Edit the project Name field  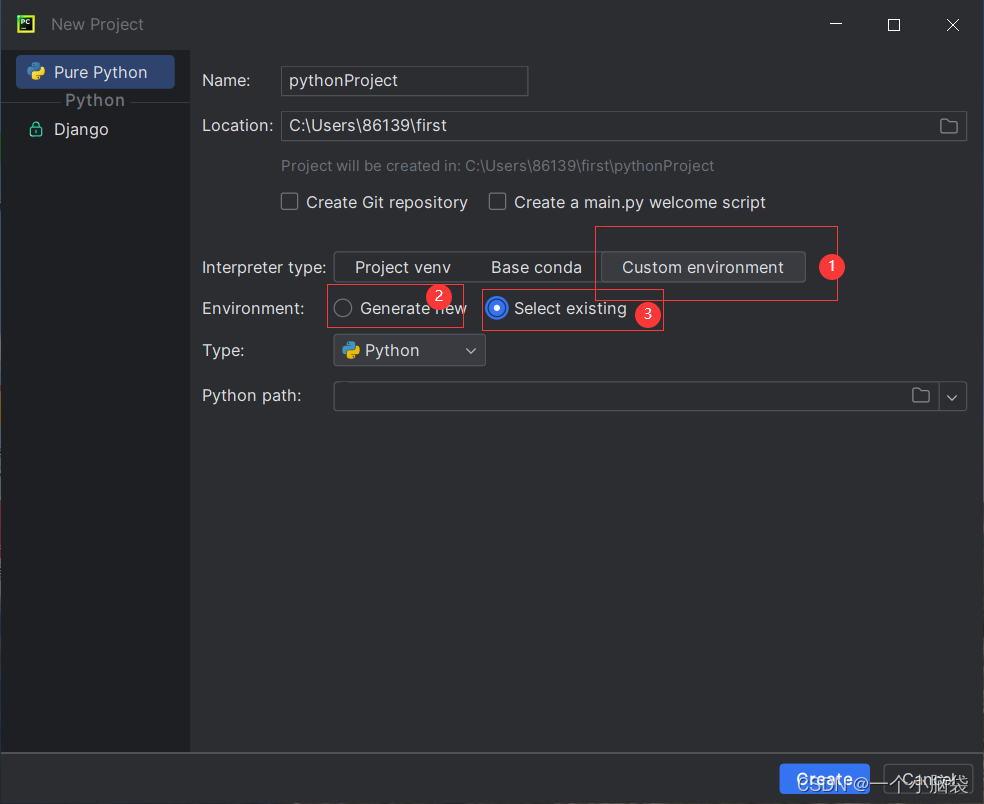point(404,81)
